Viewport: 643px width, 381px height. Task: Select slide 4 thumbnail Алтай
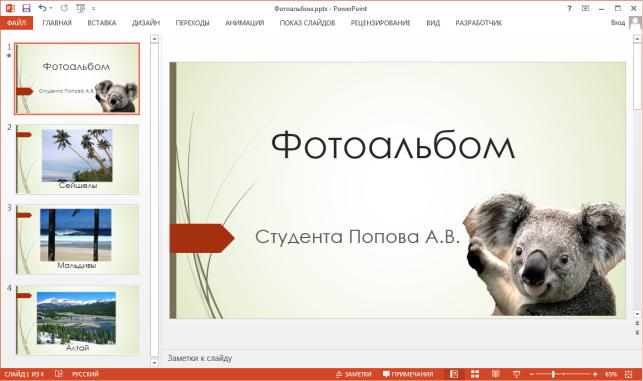(77, 320)
